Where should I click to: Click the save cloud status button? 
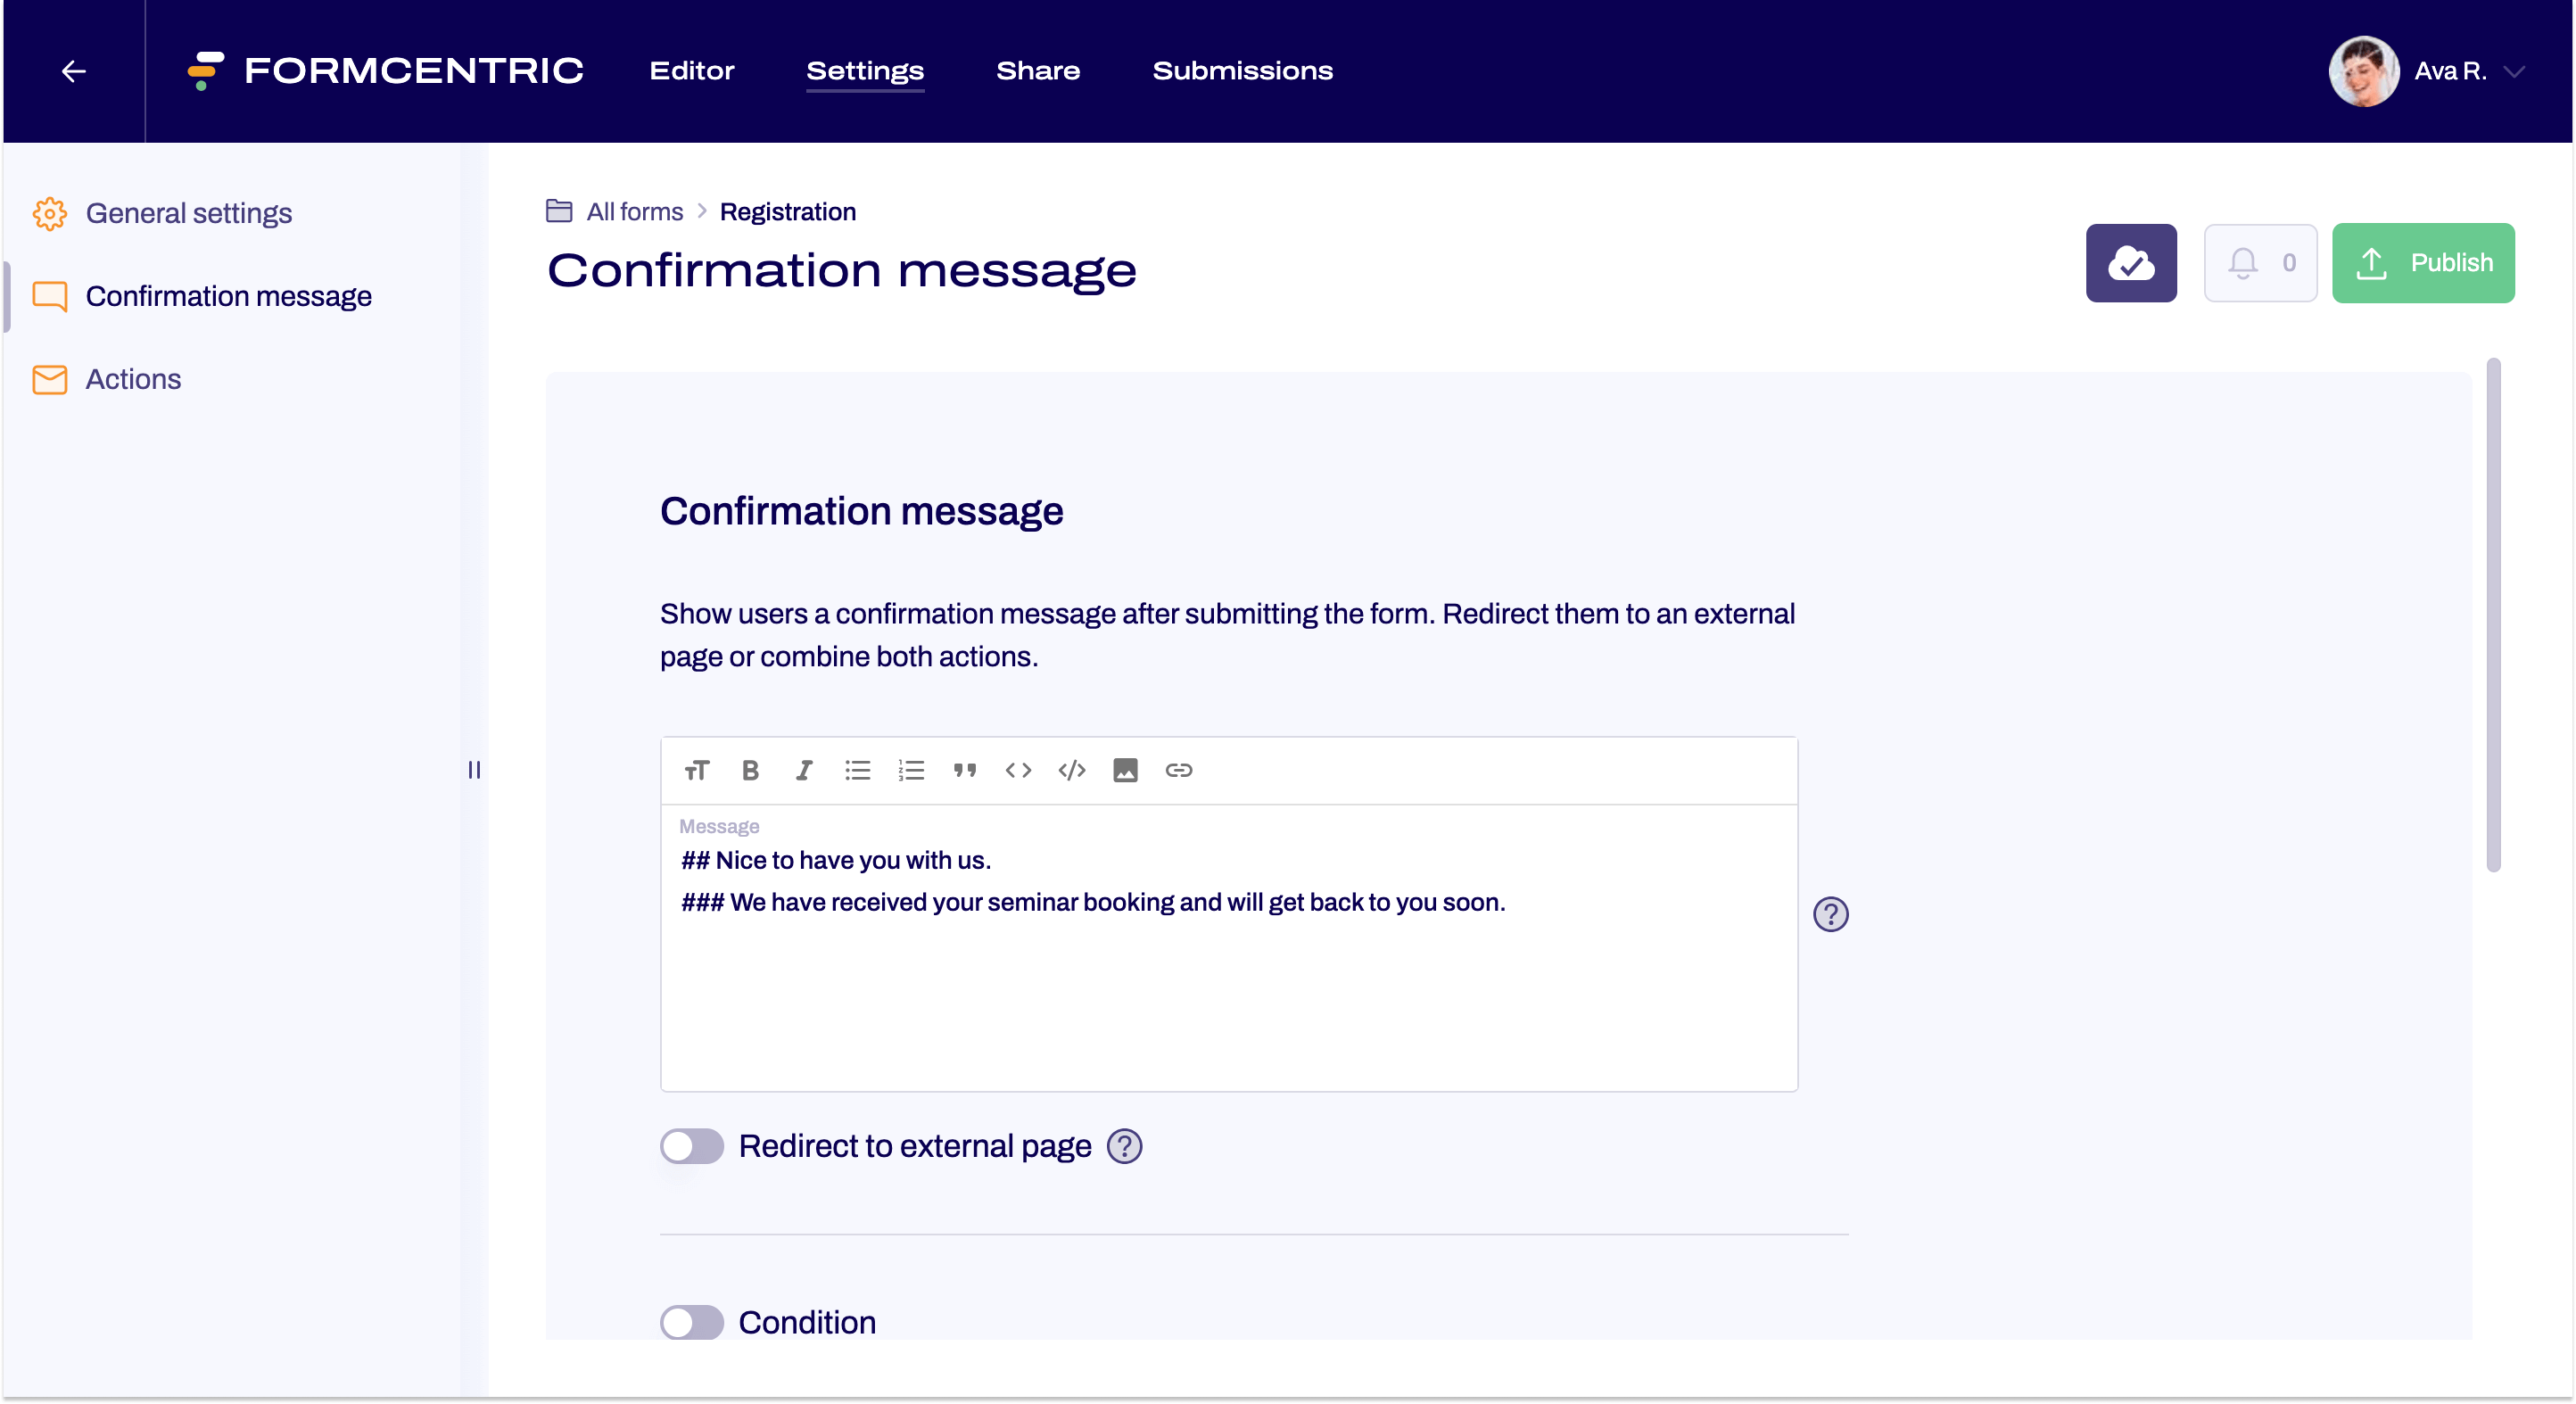[x=2131, y=263]
